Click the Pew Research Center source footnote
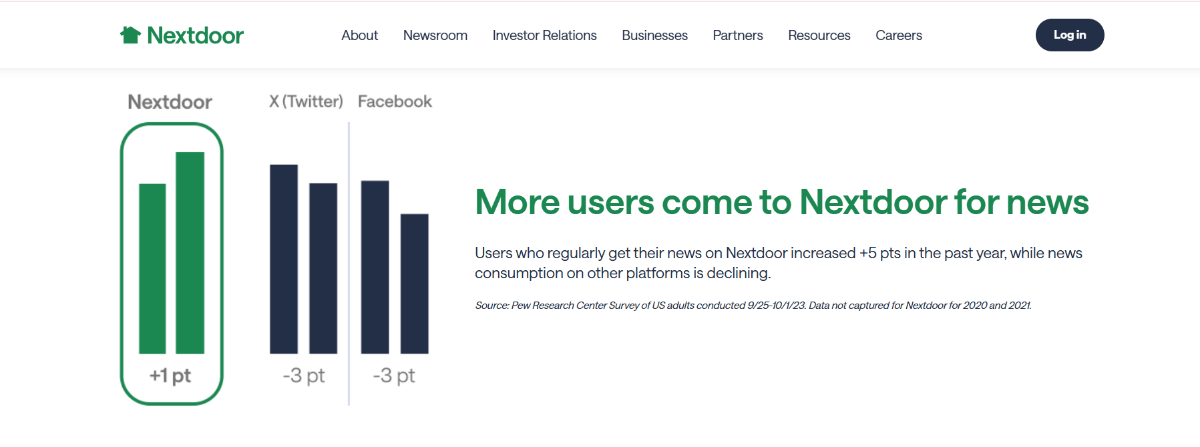Image resolution: width=1200 pixels, height=447 pixels. [753, 305]
